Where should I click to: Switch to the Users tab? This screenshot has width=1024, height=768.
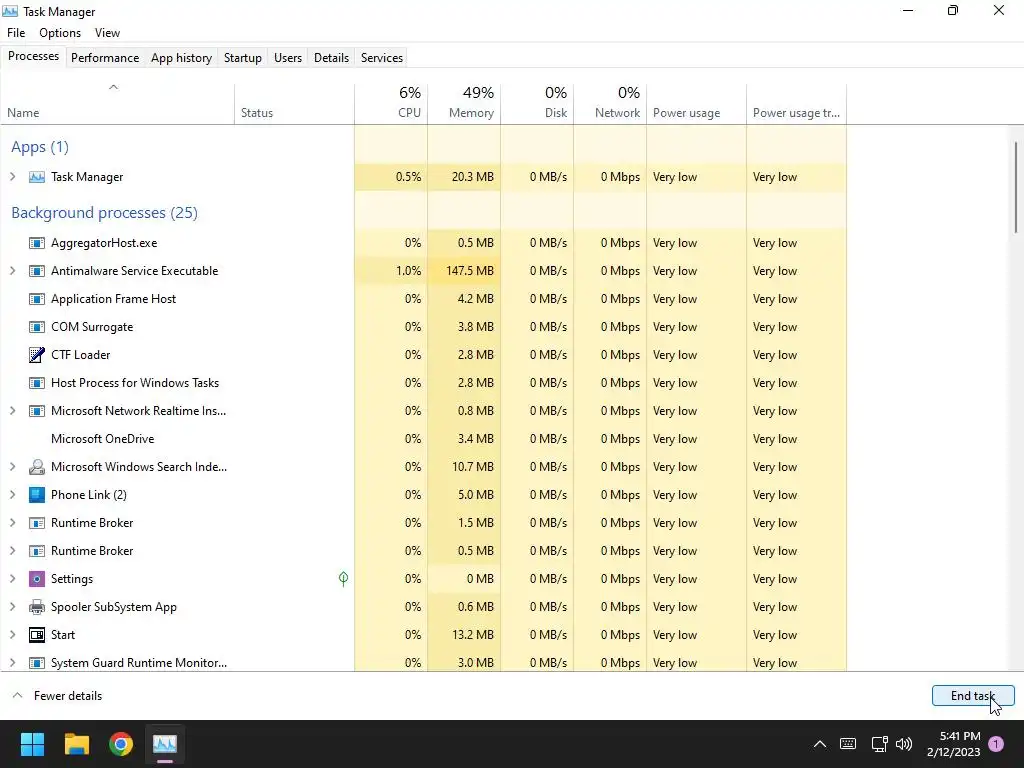[x=288, y=57]
